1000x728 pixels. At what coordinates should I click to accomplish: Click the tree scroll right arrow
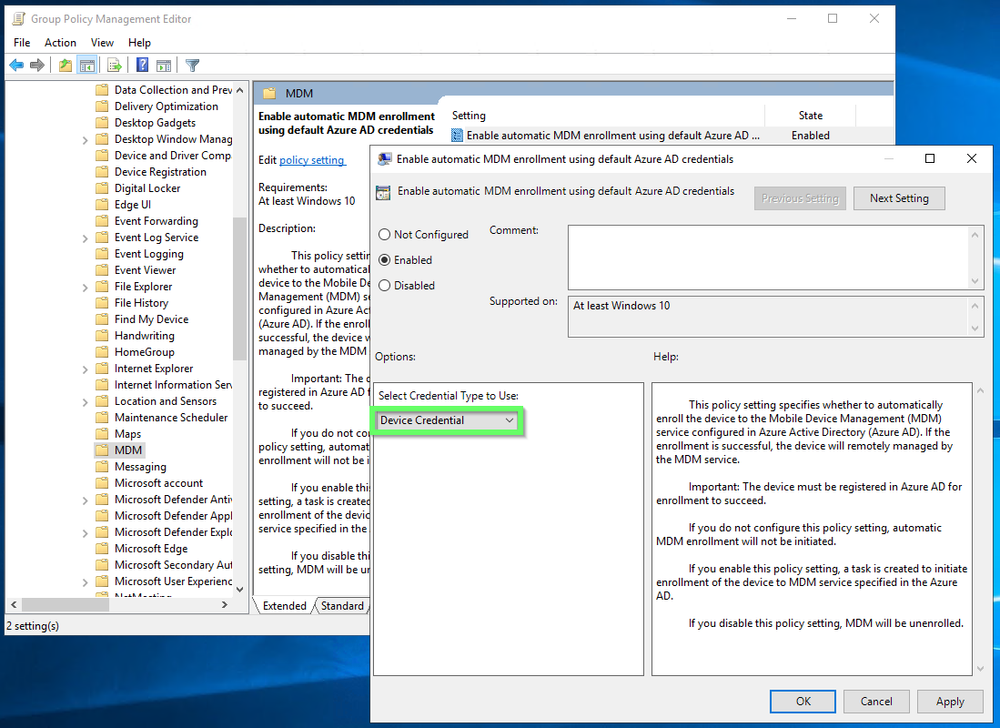224,604
